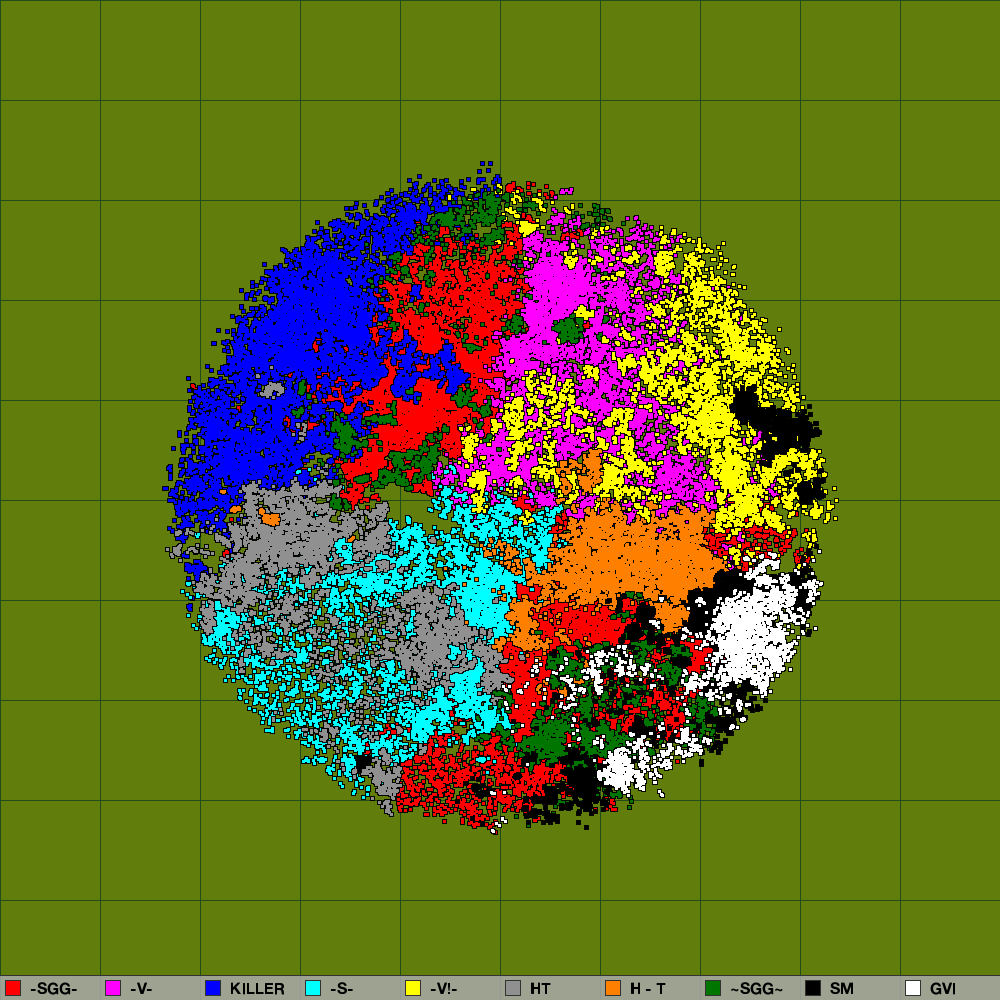Click the white GVI legend swatch

coord(913,988)
